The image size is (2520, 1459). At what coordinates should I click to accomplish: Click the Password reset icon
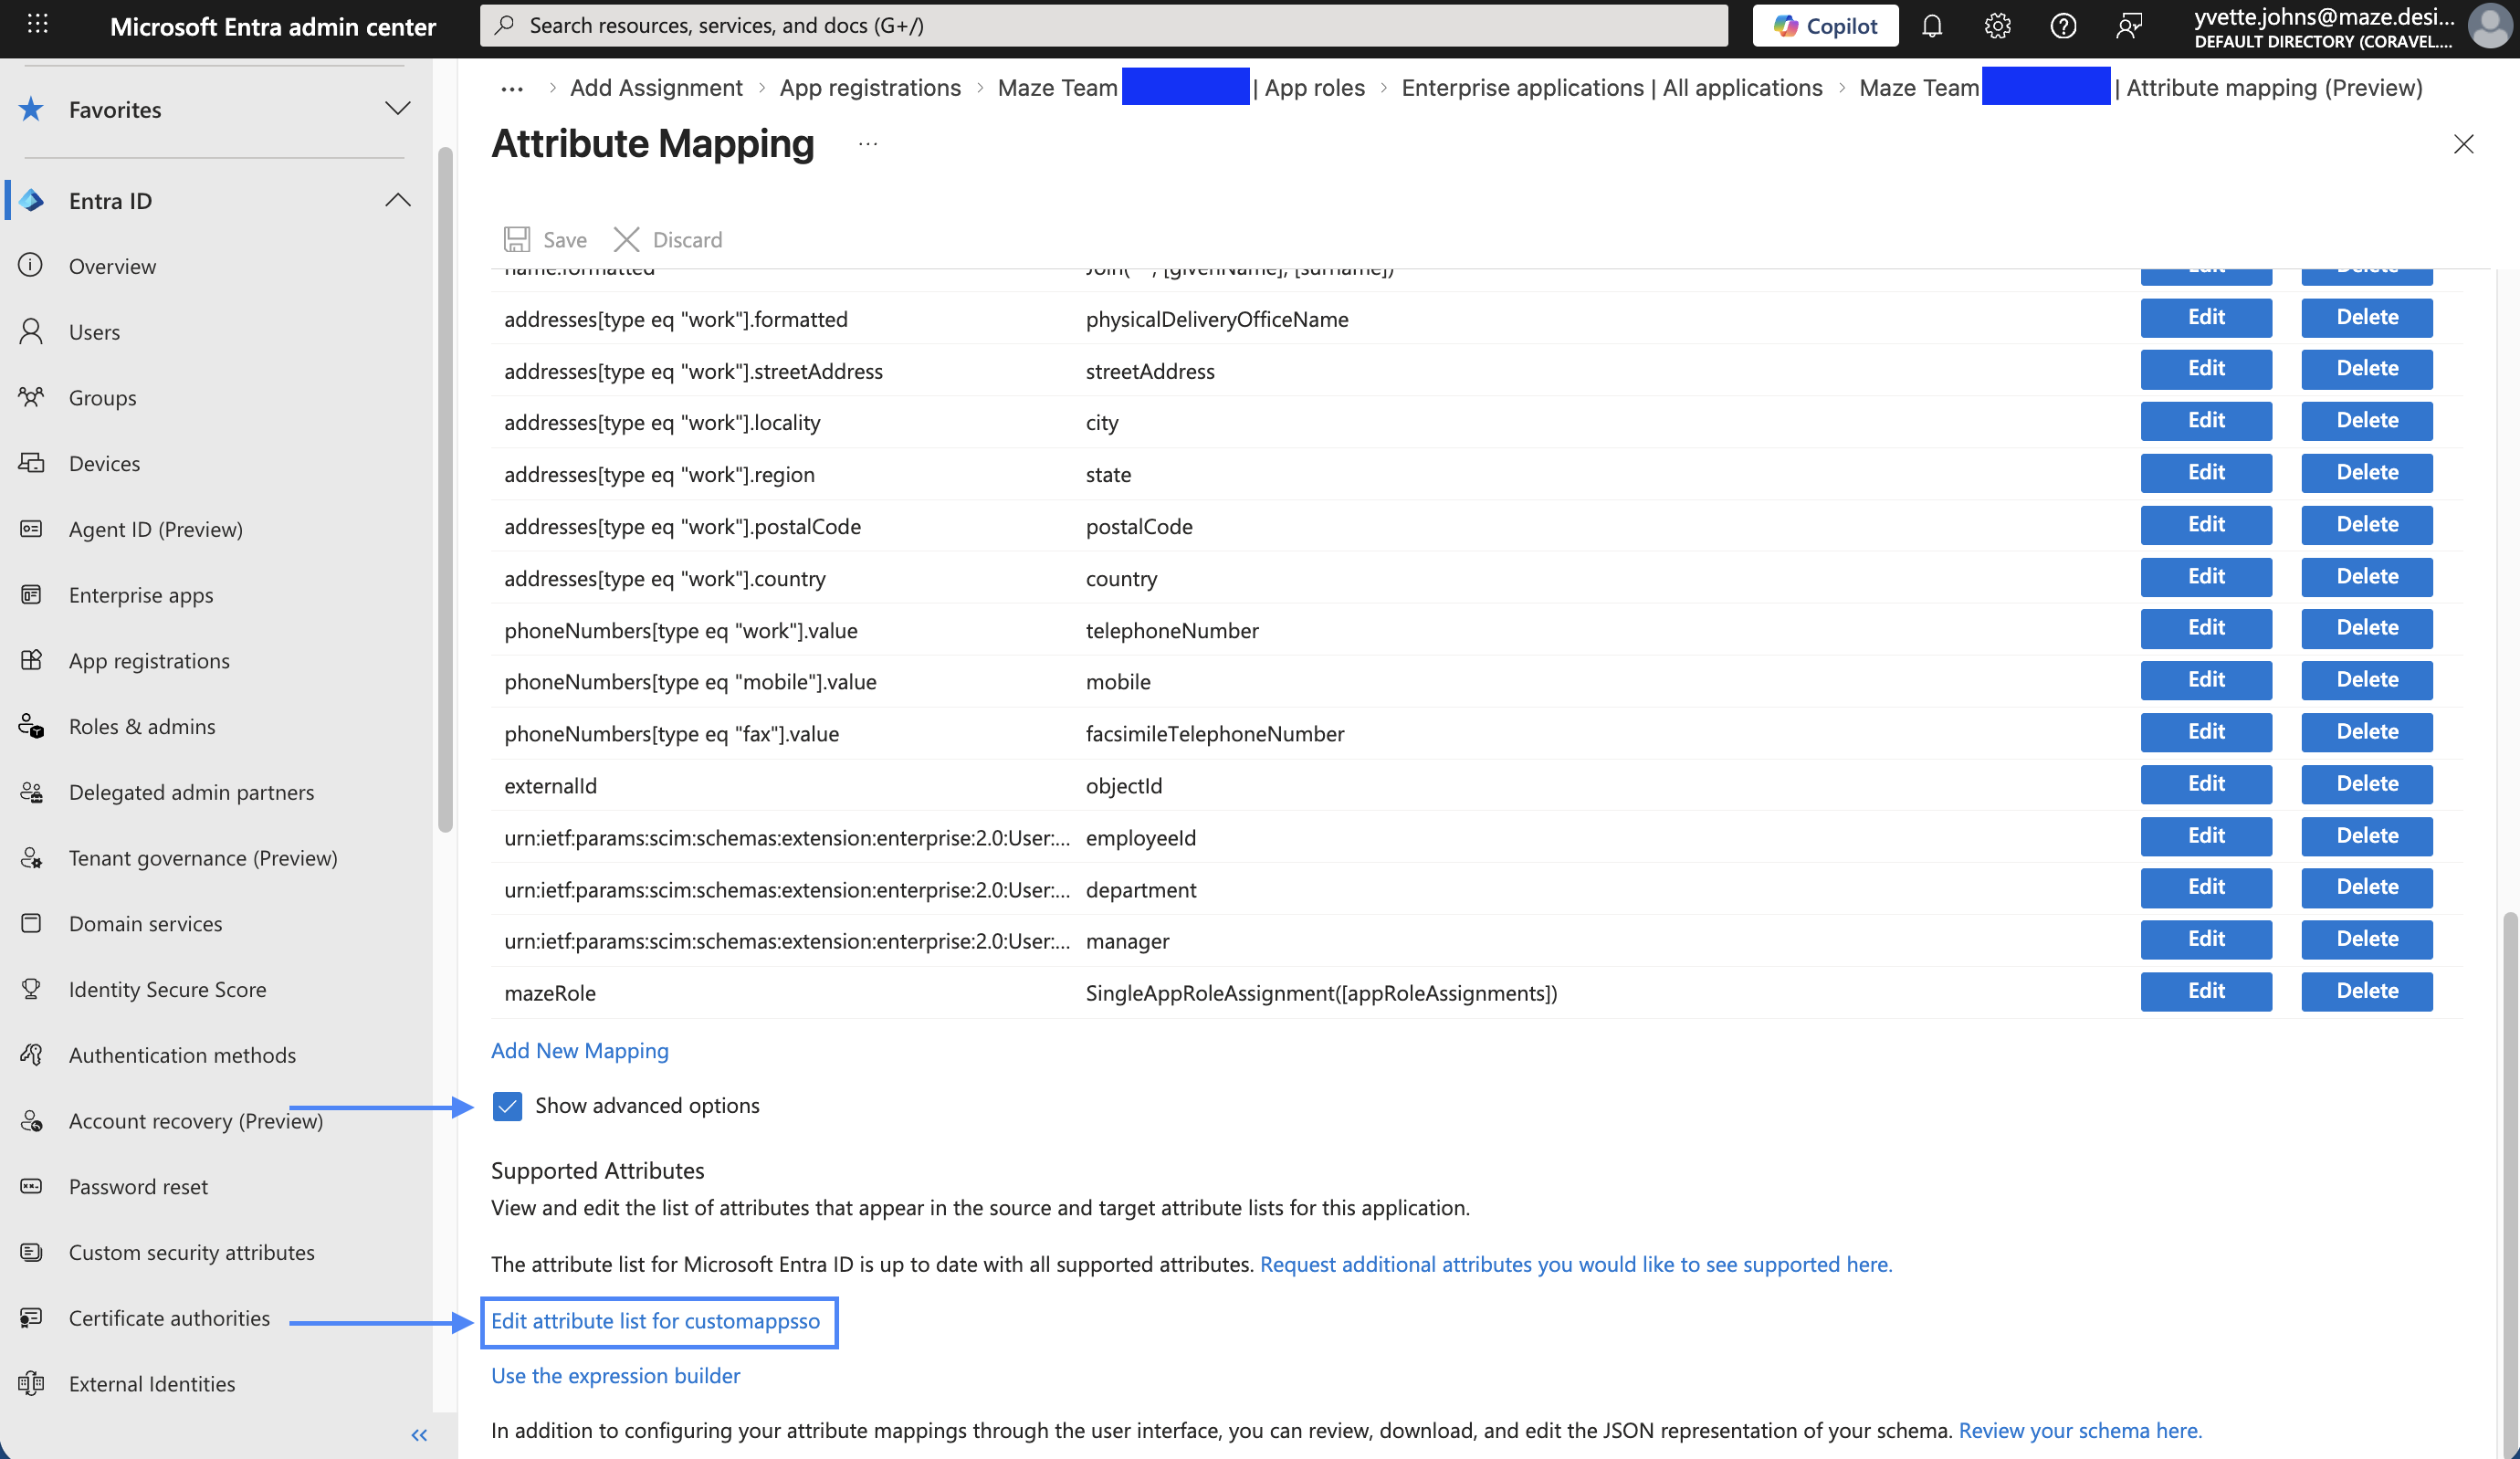tap(31, 1186)
